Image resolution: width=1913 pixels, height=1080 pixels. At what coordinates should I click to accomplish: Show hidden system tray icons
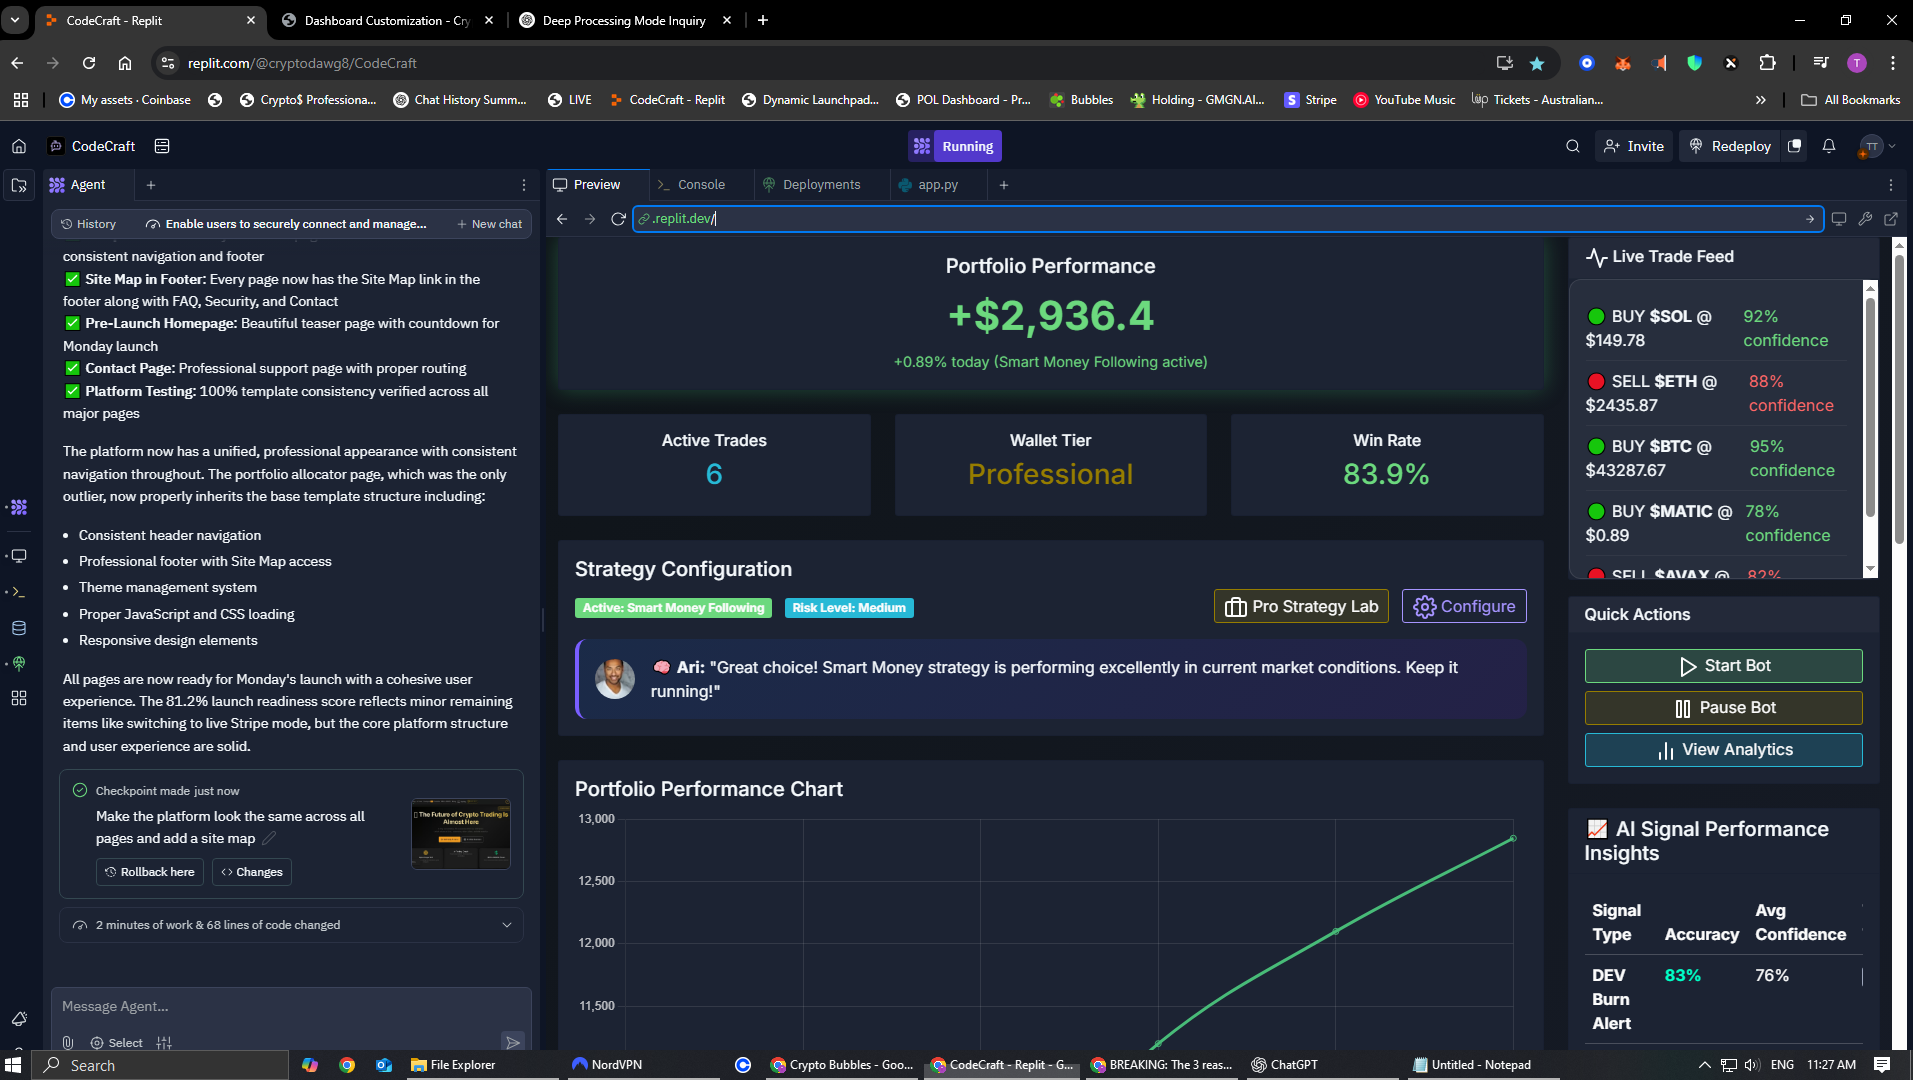pyautogui.click(x=1705, y=1065)
